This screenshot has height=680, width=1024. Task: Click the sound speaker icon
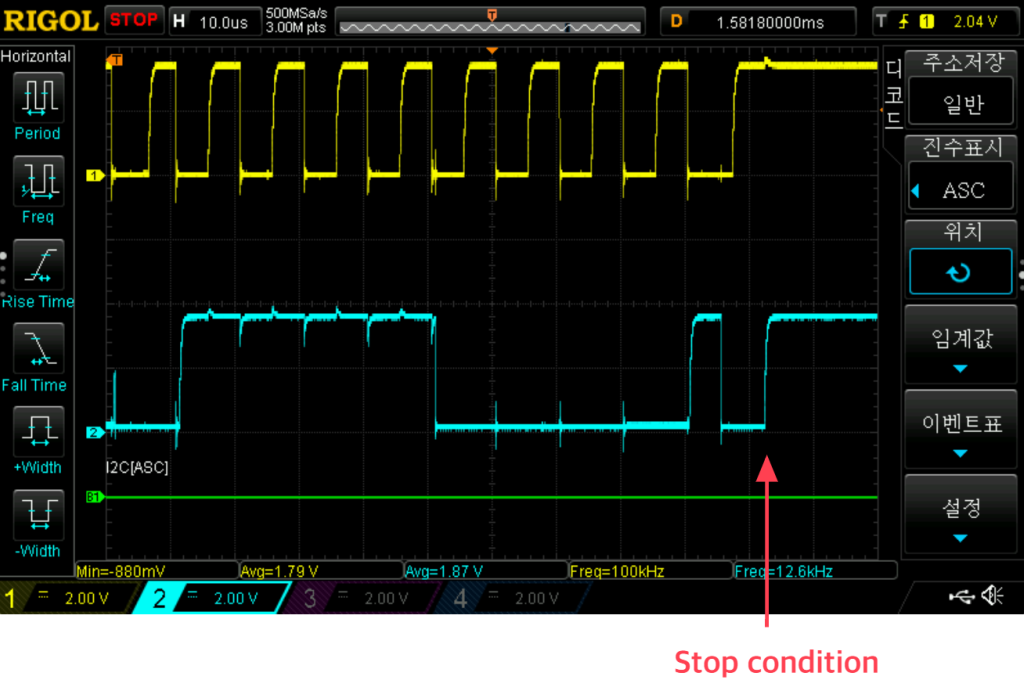tap(993, 596)
